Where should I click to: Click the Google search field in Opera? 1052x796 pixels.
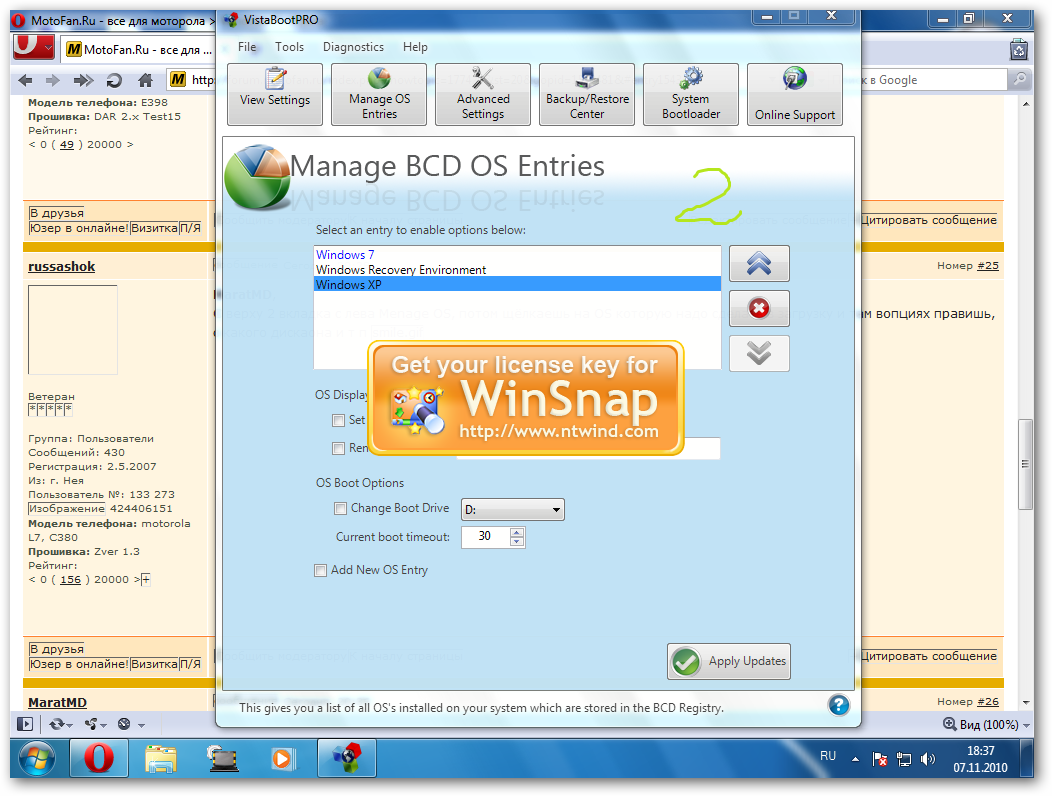point(933,80)
